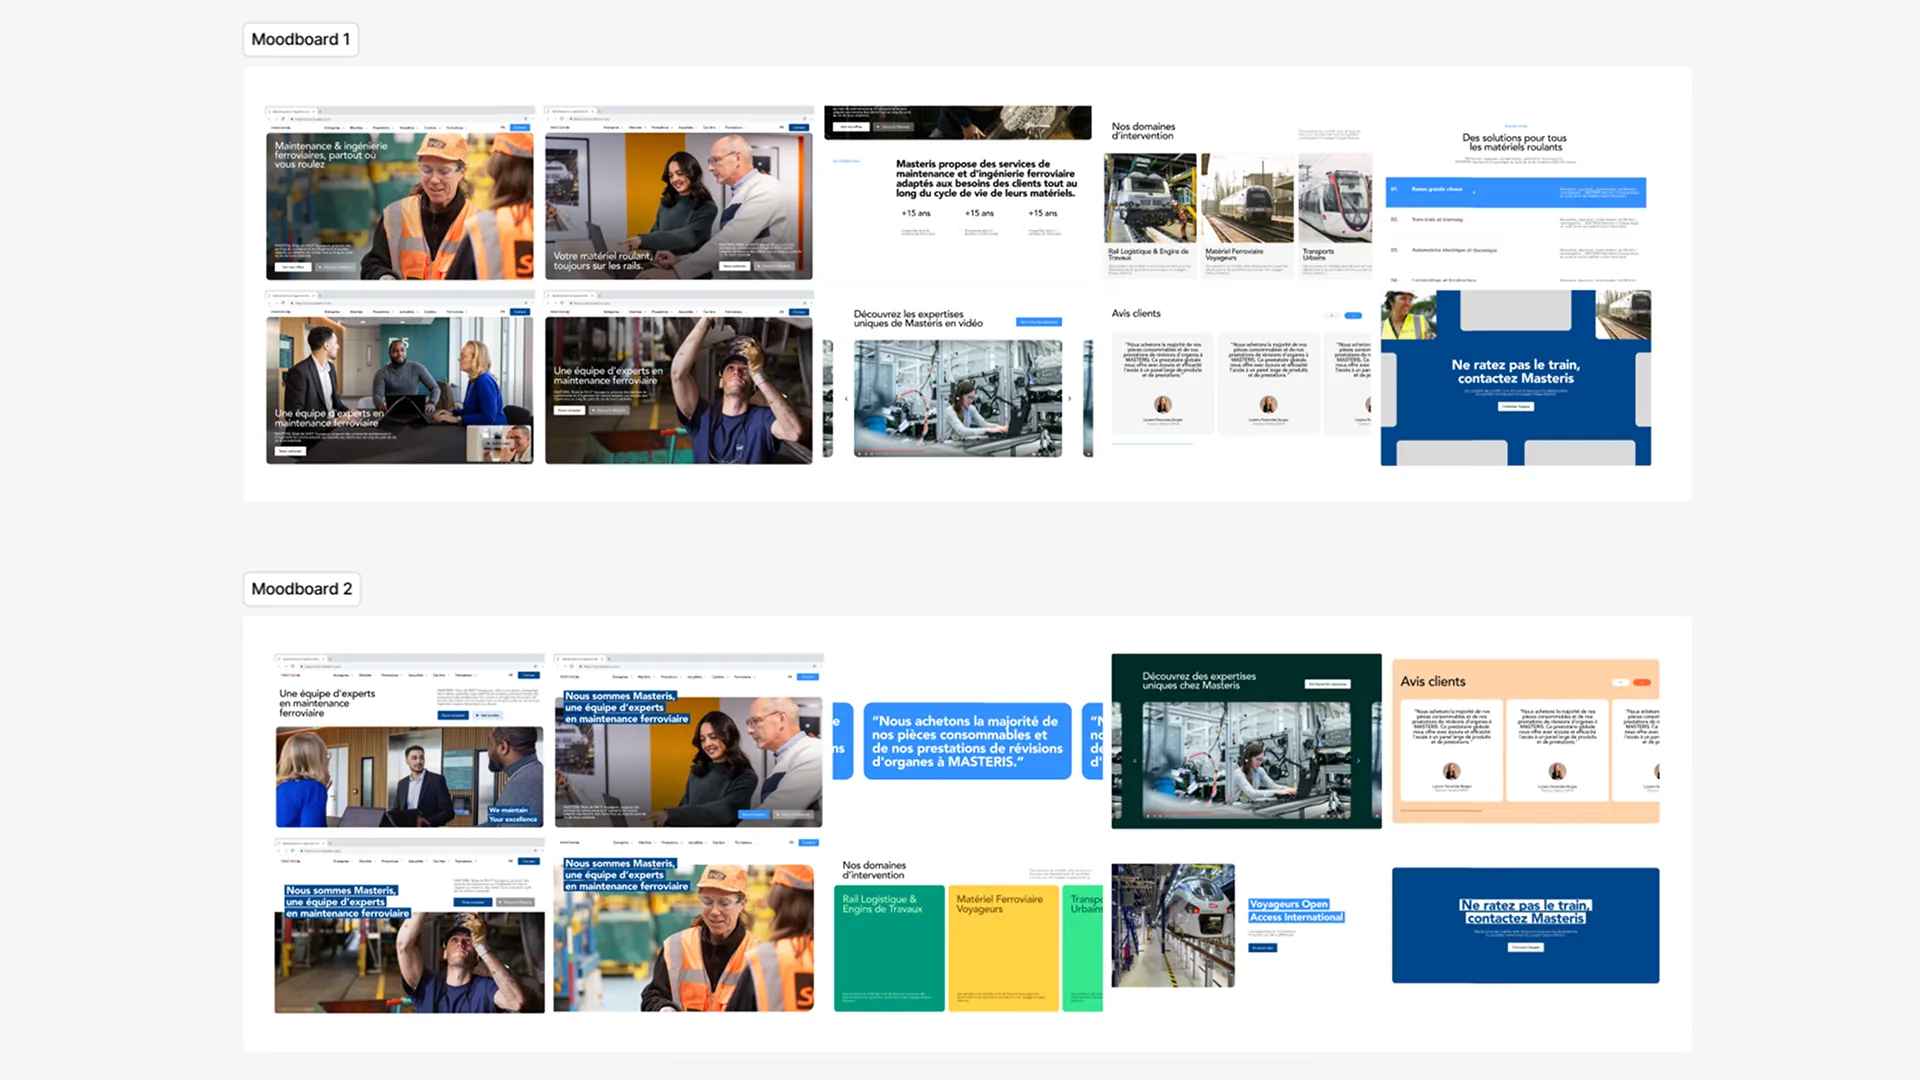Click reviewer avatar in first orange testimonial card
This screenshot has height=1080, width=1920.
pos(1451,771)
